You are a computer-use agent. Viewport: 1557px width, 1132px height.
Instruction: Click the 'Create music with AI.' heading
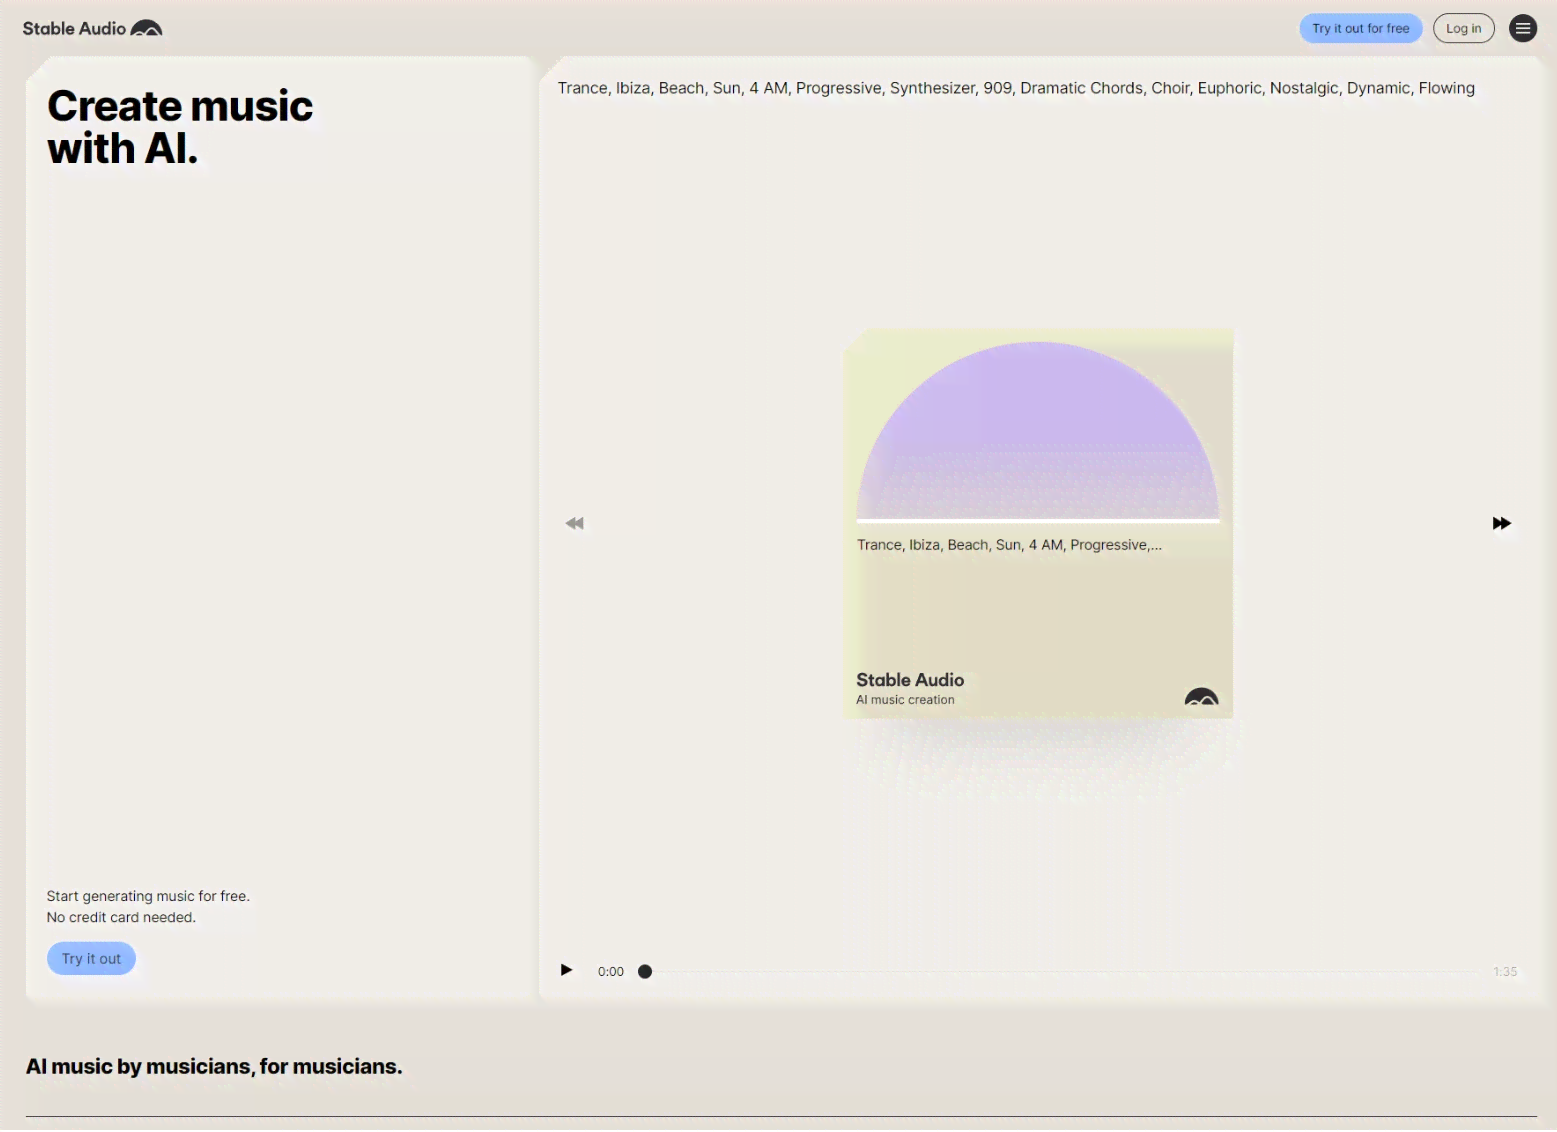(x=180, y=127)
